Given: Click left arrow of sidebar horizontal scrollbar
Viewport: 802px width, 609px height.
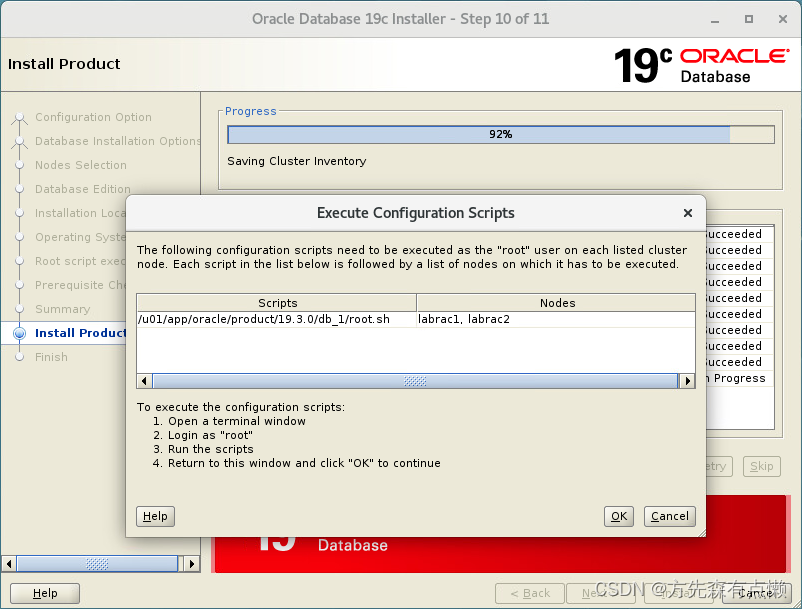Looking at the screenshot, I should point(9,564).
